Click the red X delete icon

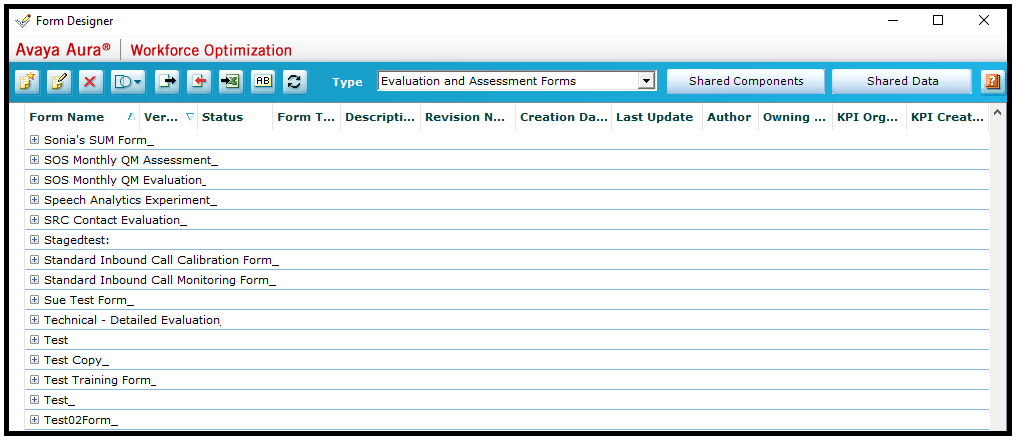[x=91, y=81]
